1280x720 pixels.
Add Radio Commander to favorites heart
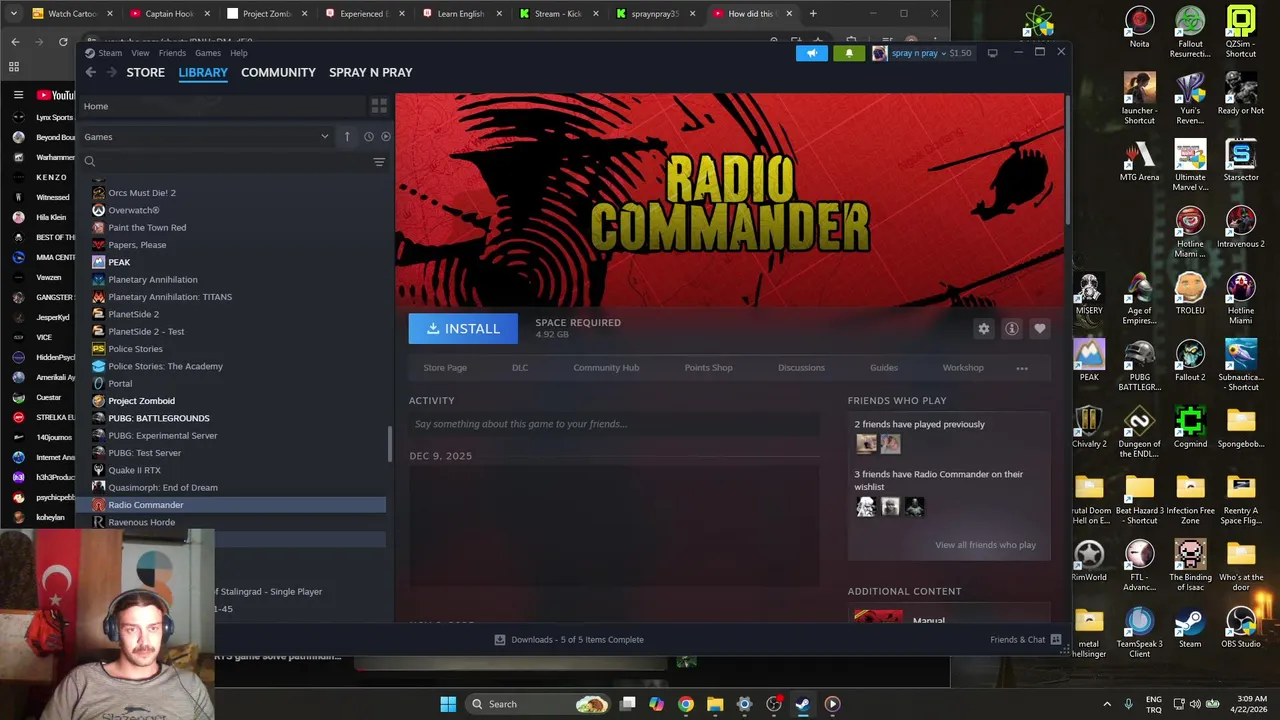coord(1040,328)
